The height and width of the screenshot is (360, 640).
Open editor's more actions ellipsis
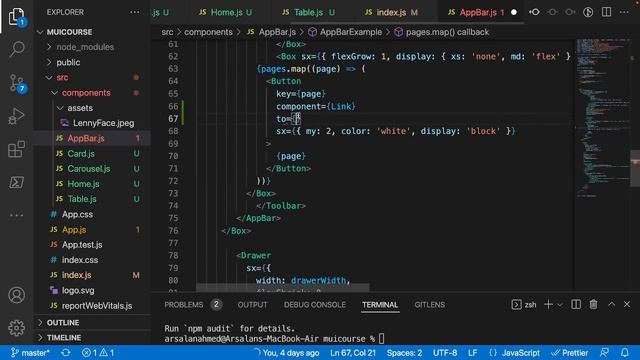[x=624, y=12]
